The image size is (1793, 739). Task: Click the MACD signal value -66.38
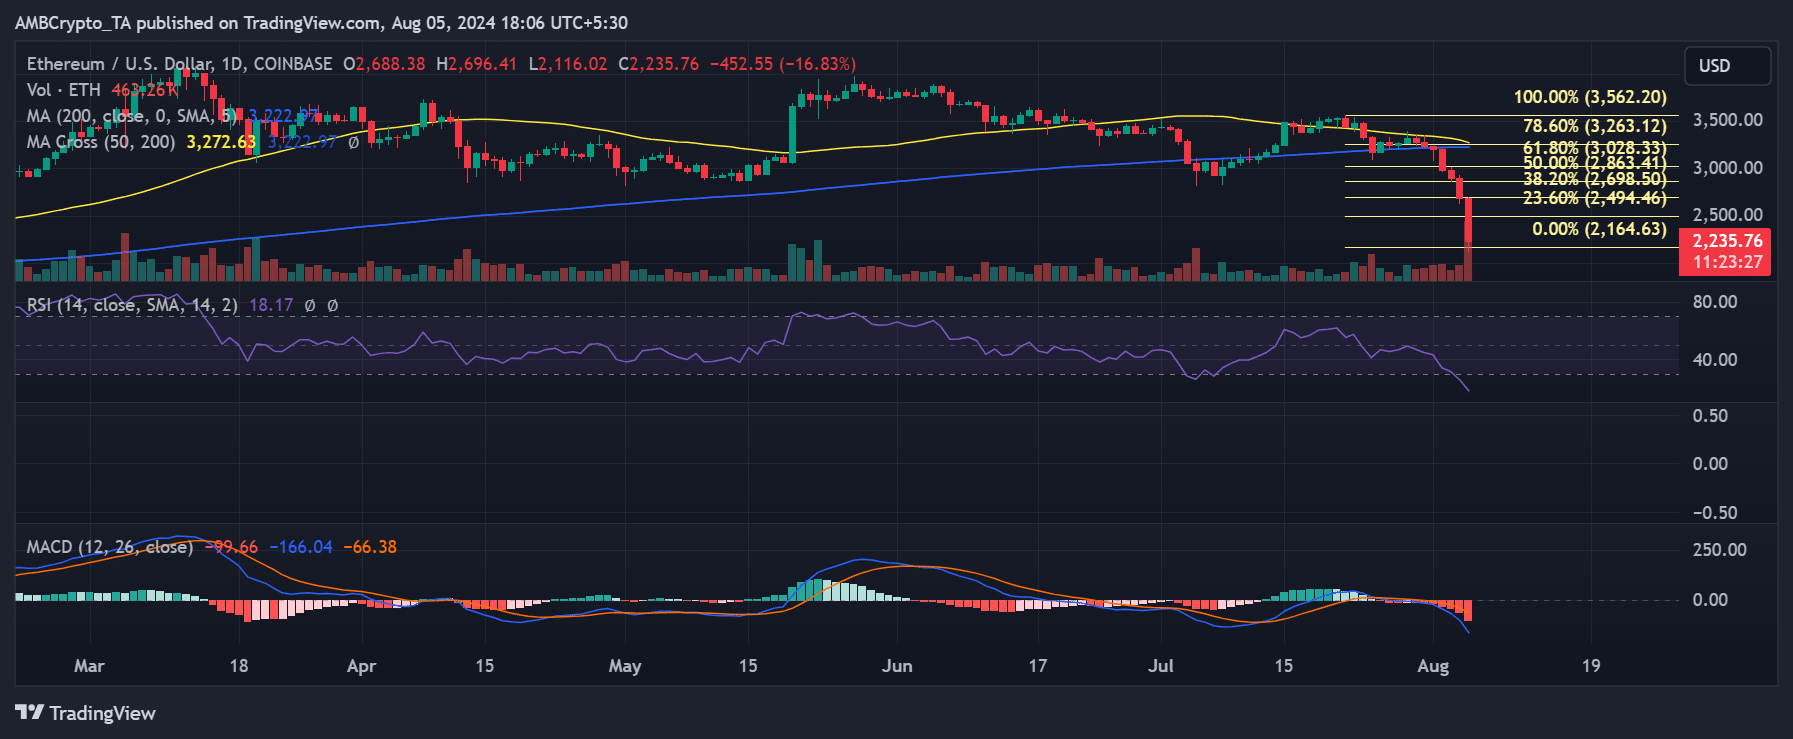click(370, 547)
